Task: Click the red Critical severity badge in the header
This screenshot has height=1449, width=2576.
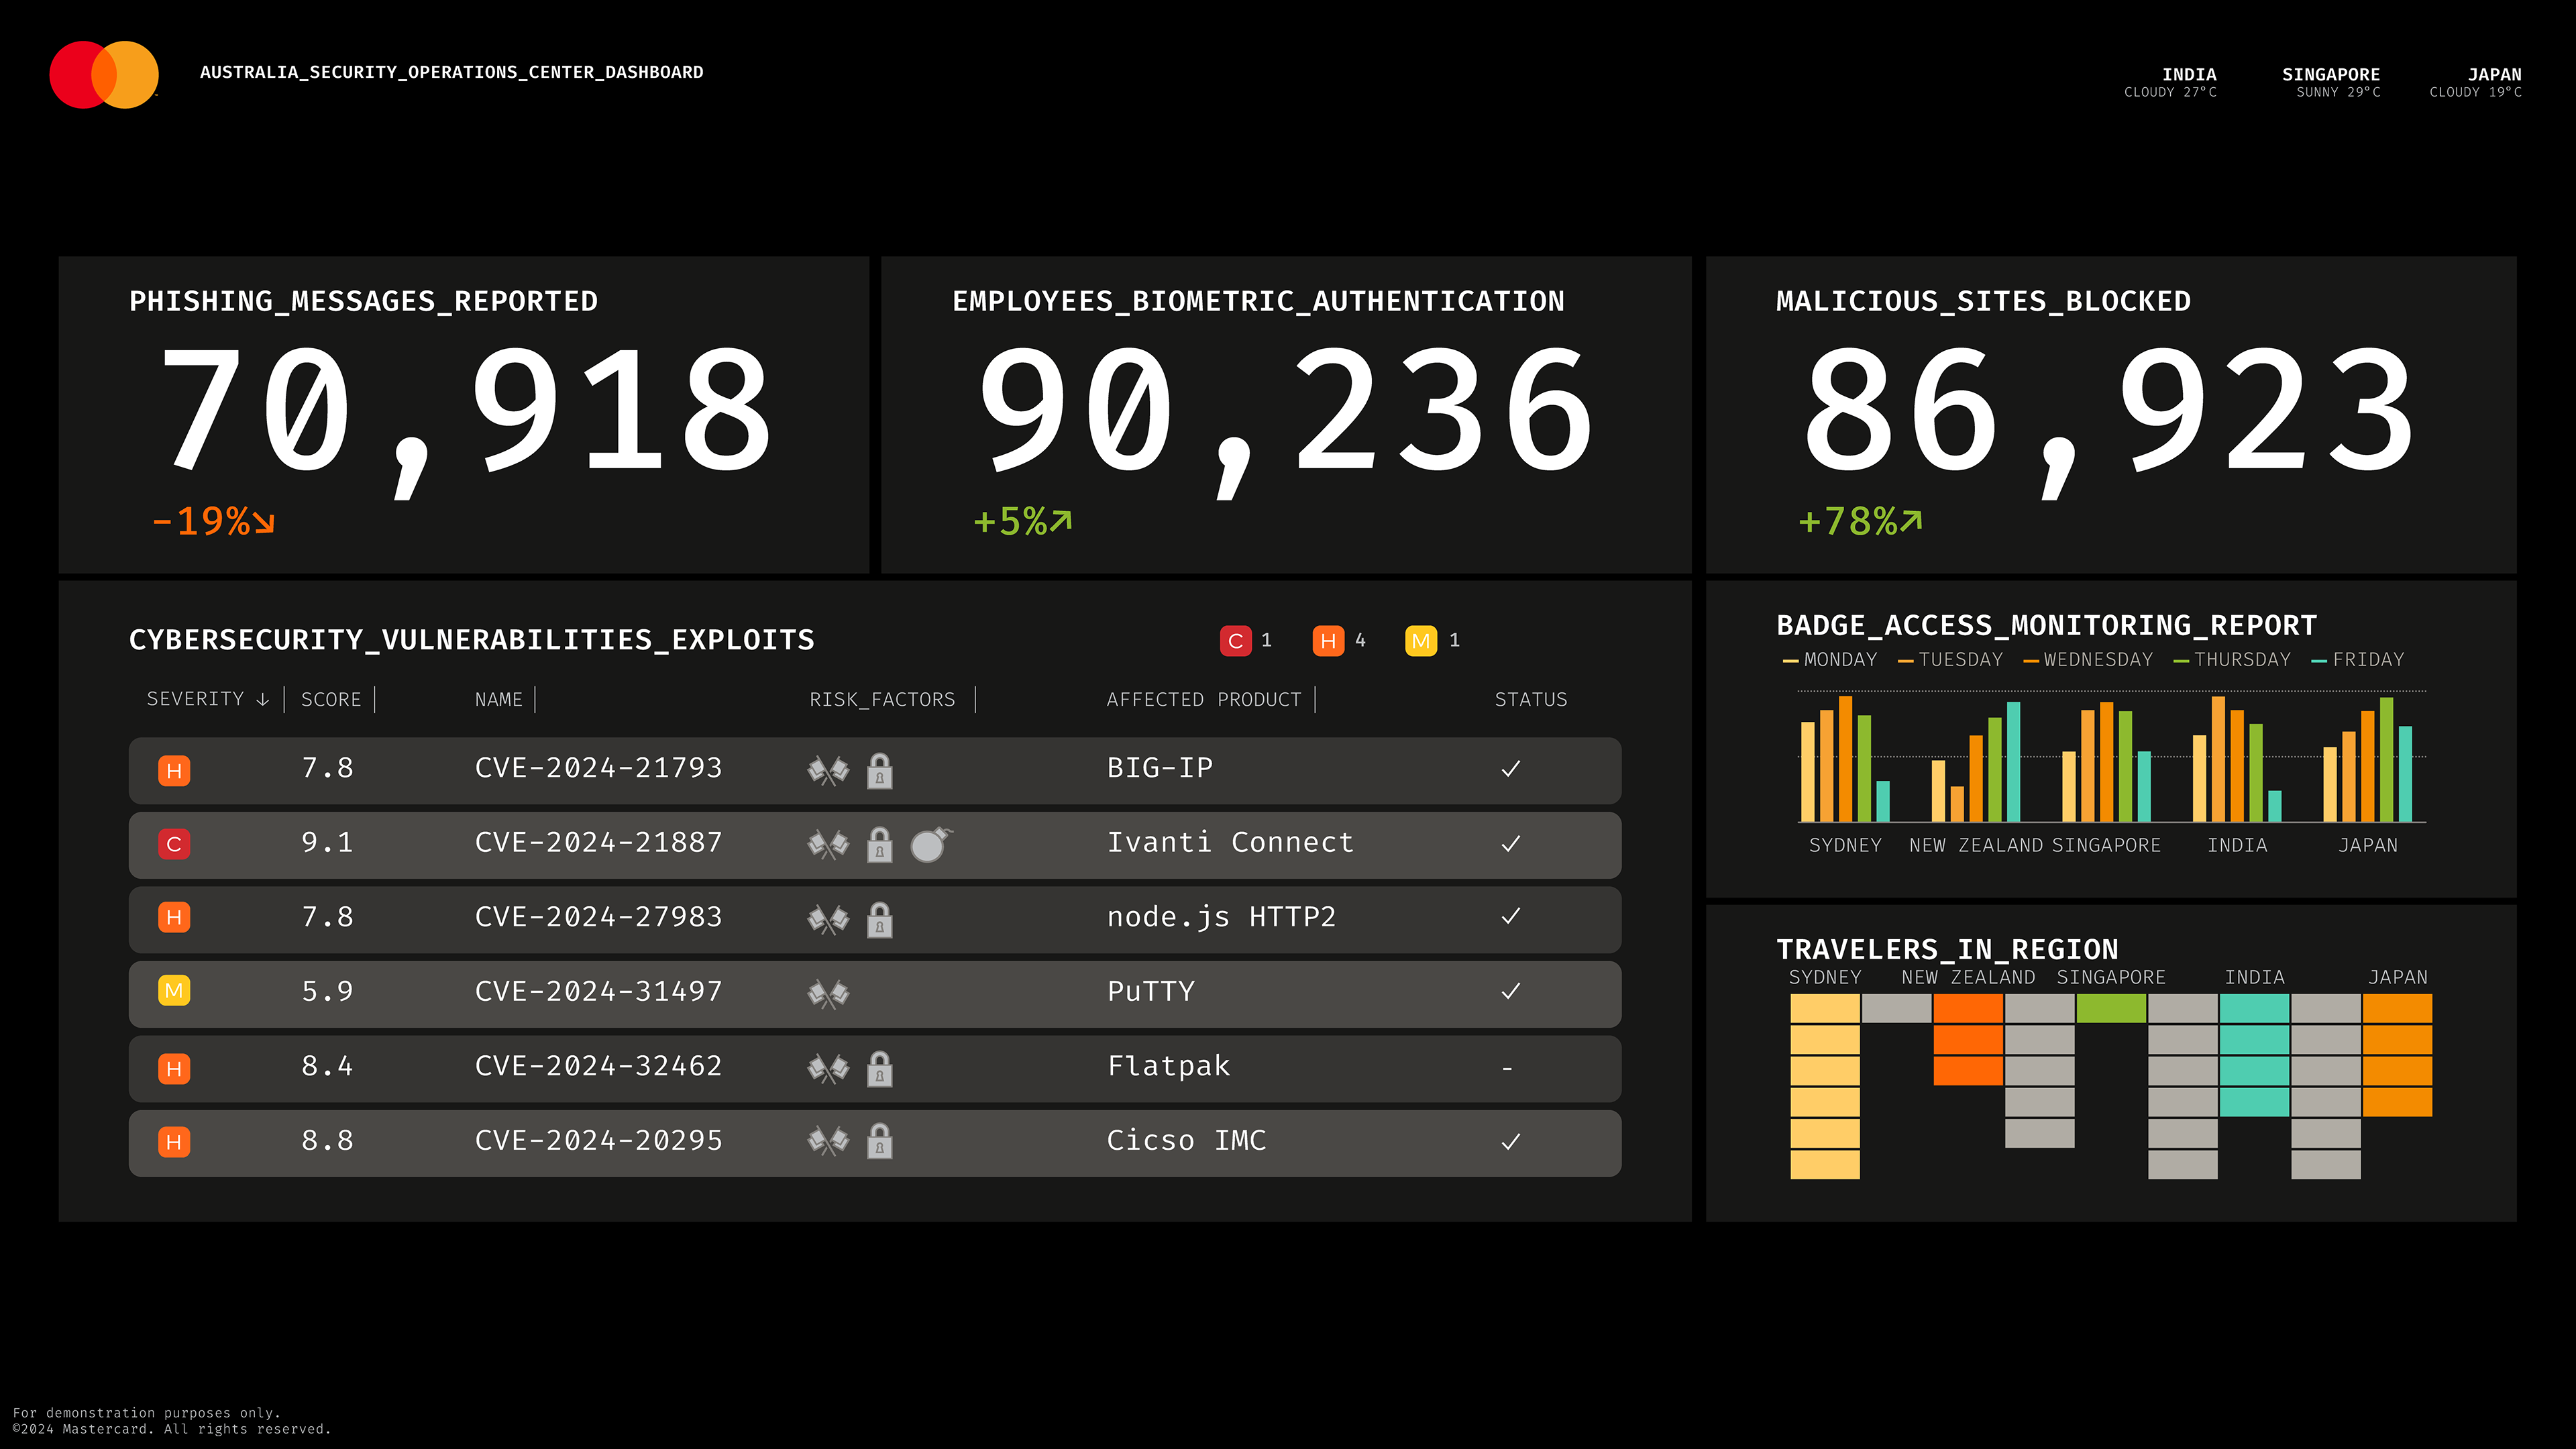Action: 1235,640
